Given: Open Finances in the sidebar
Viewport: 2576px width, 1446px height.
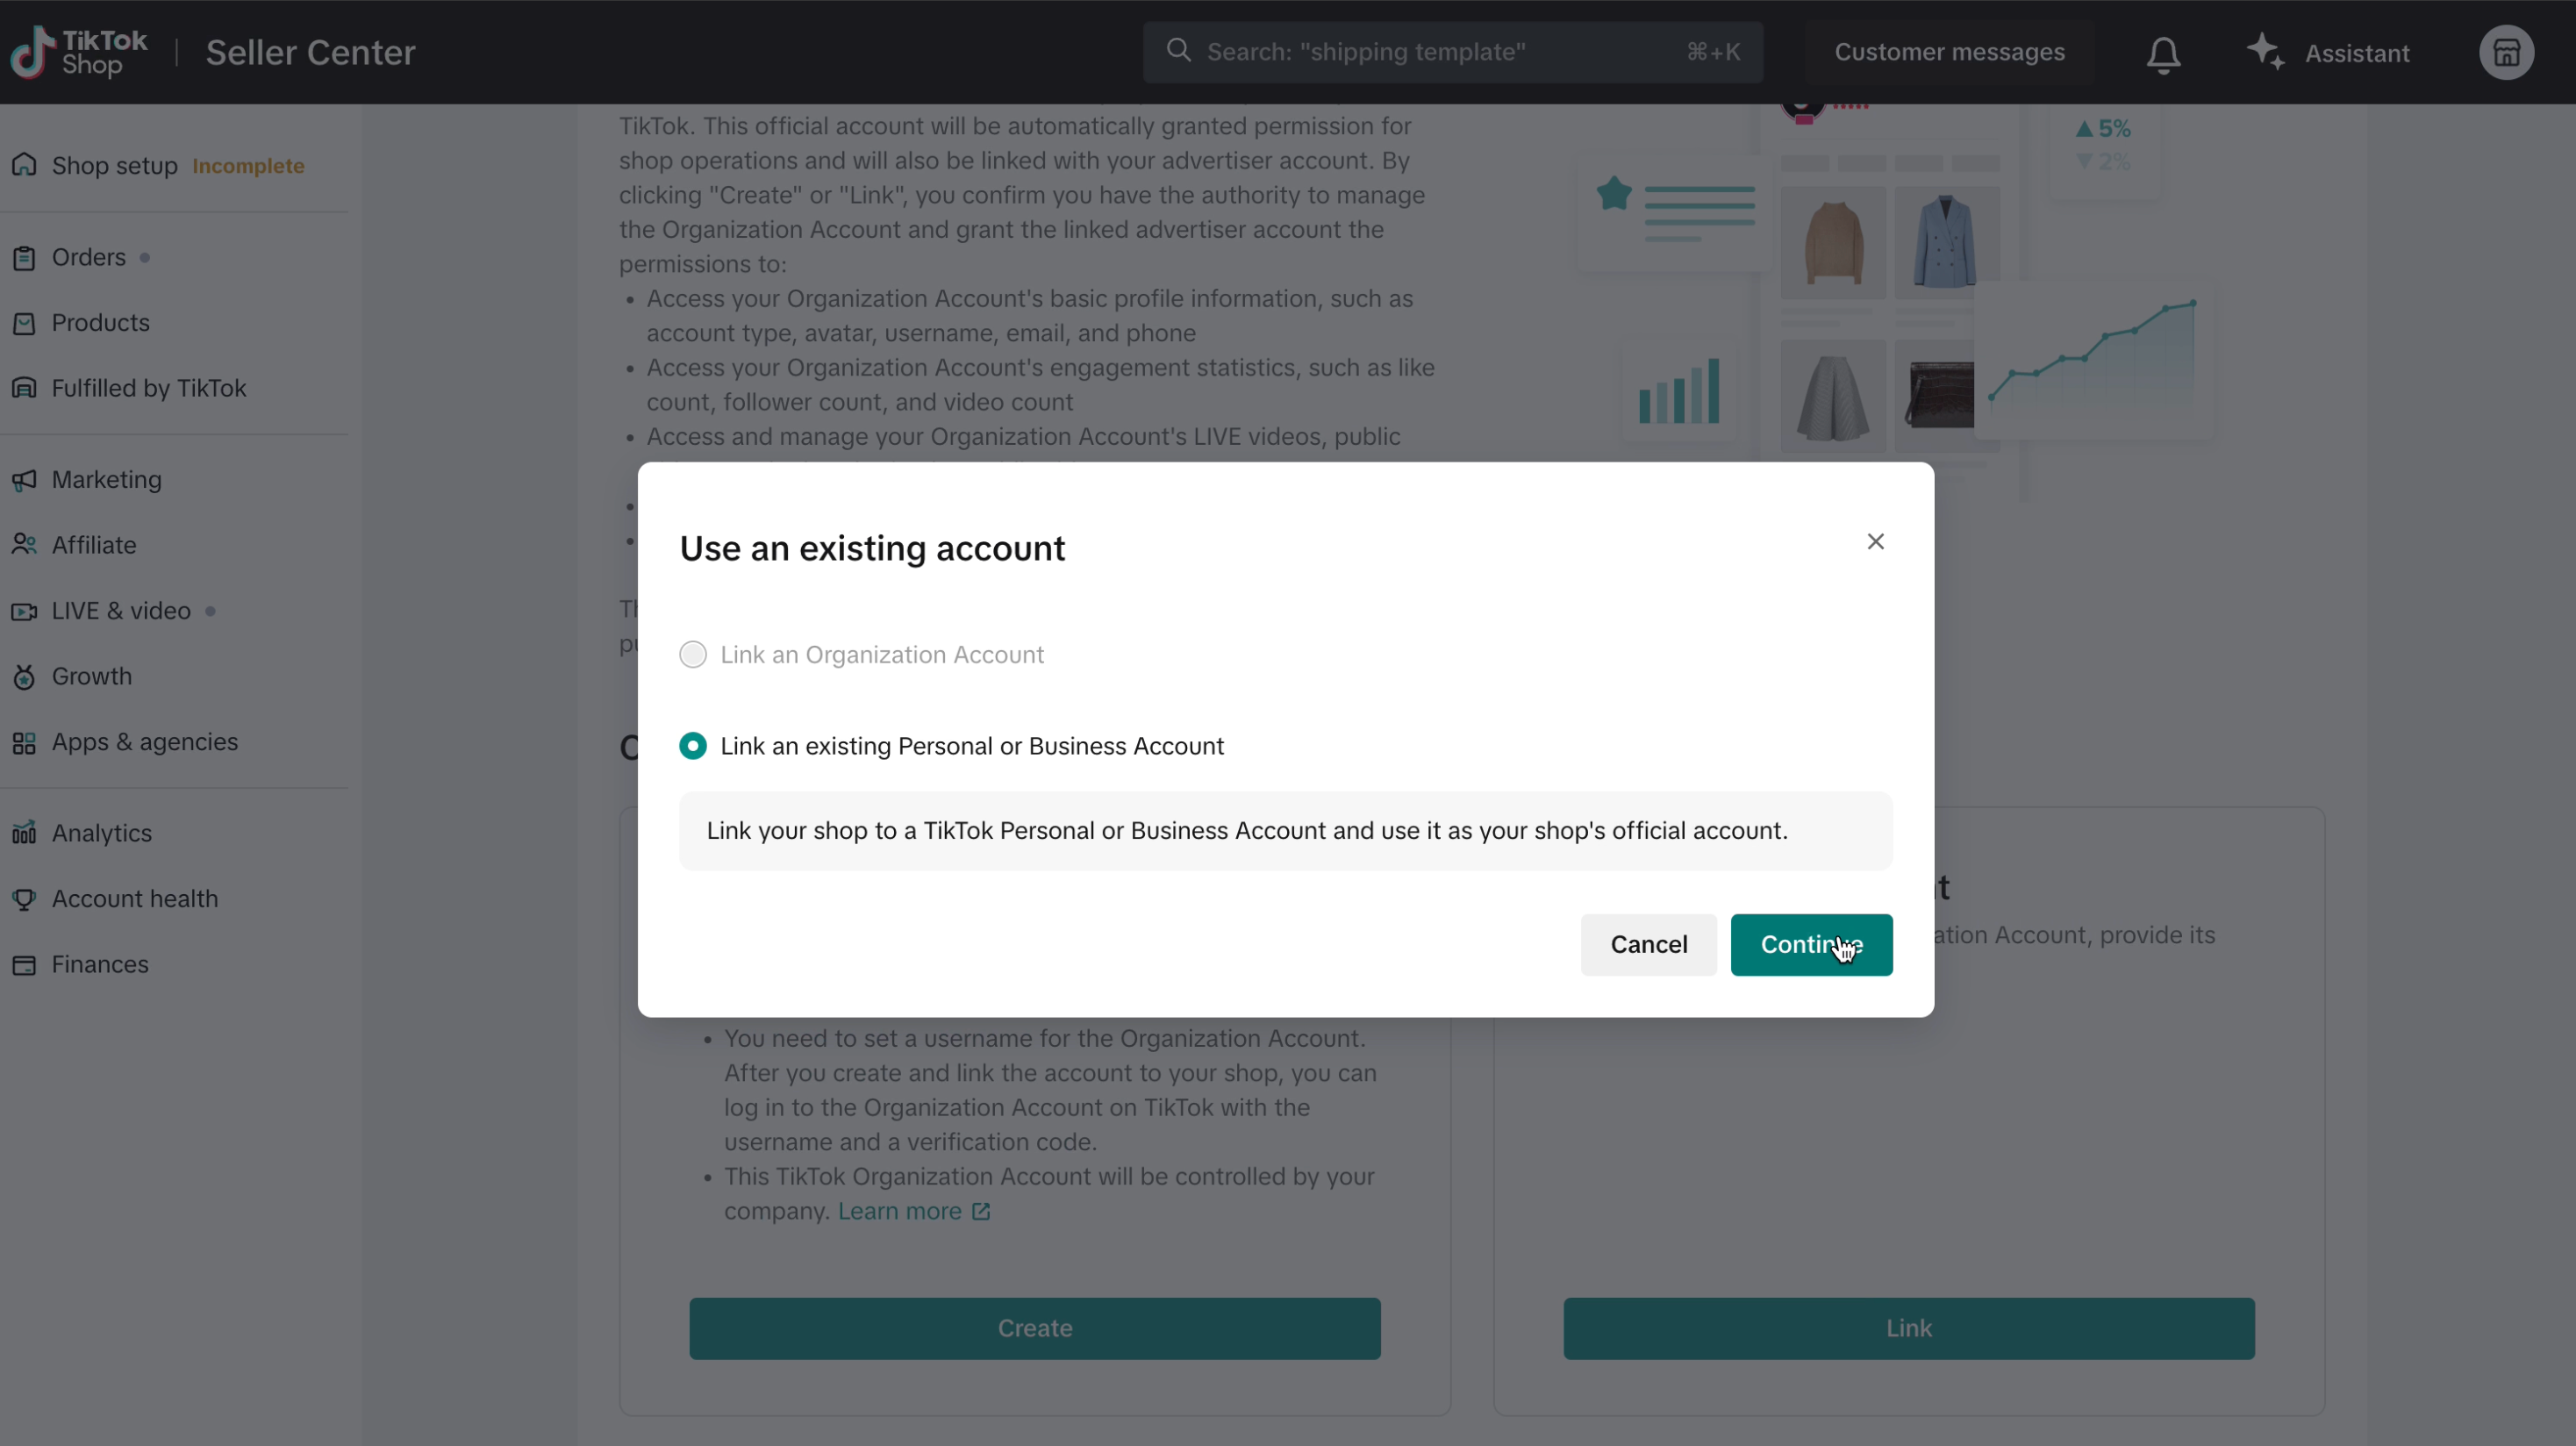Looking at the screenshot, I should click(x=100, y=964).
